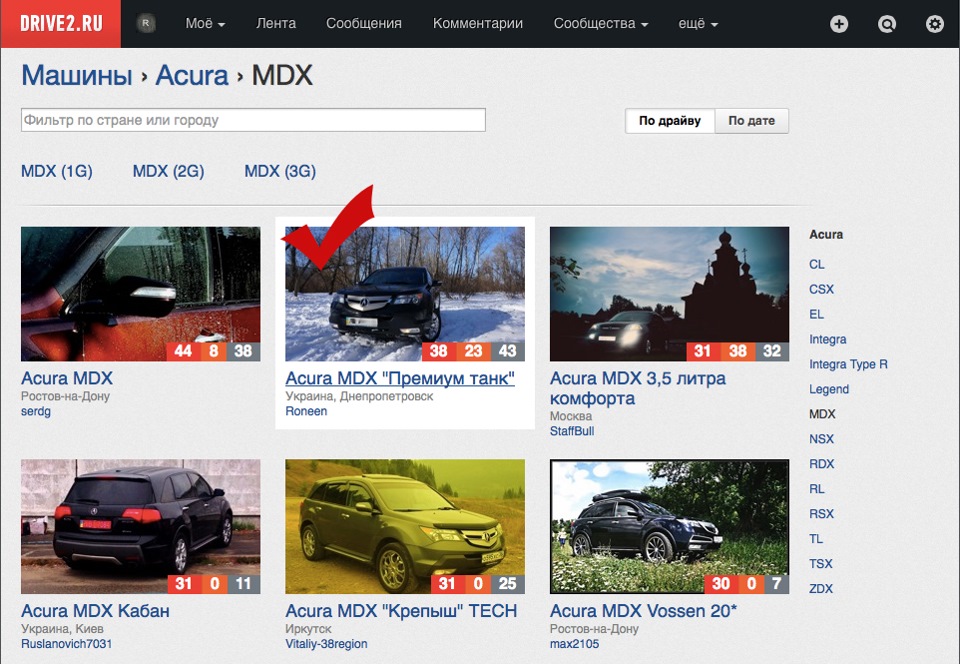This screenshot has width=960, height=664.
Task: Click the 32 grey counter badge
Action: 772,351
